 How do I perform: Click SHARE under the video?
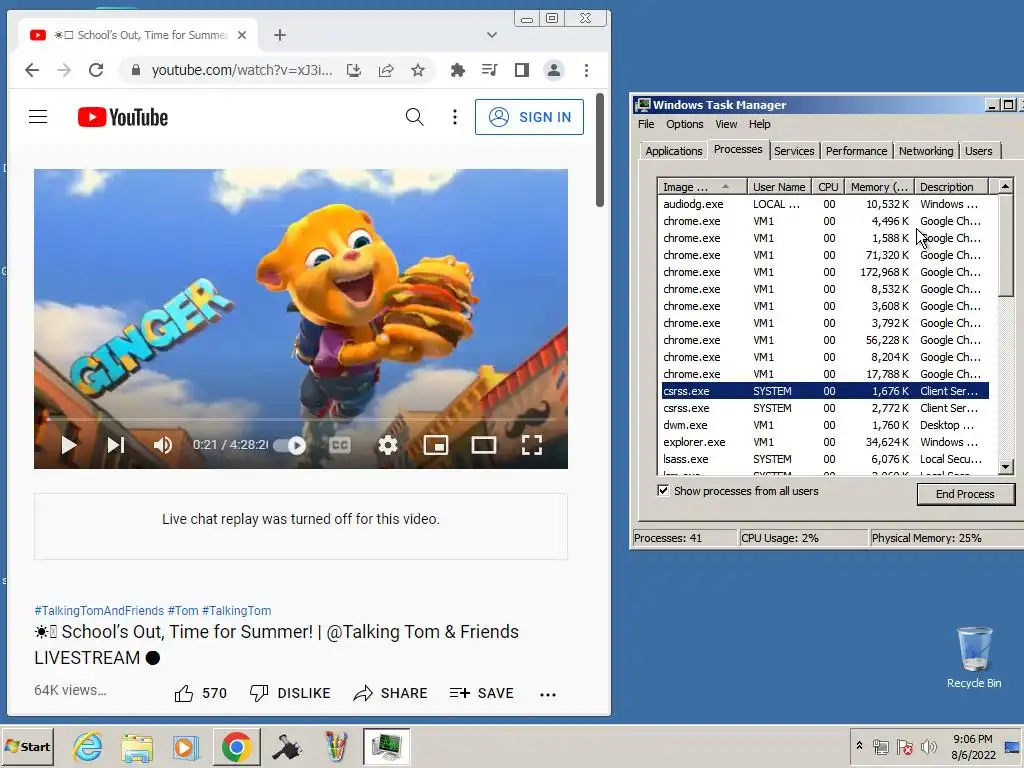[x=391, y=694]
